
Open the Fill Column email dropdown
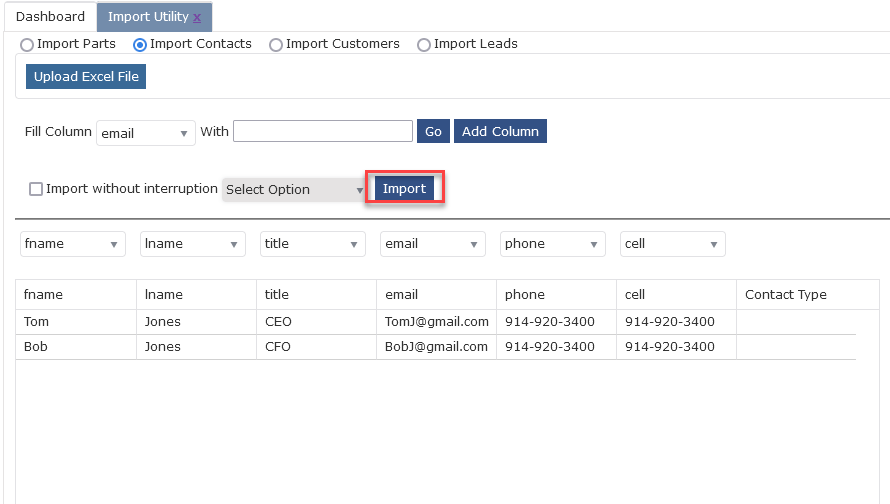coord(146,133)
